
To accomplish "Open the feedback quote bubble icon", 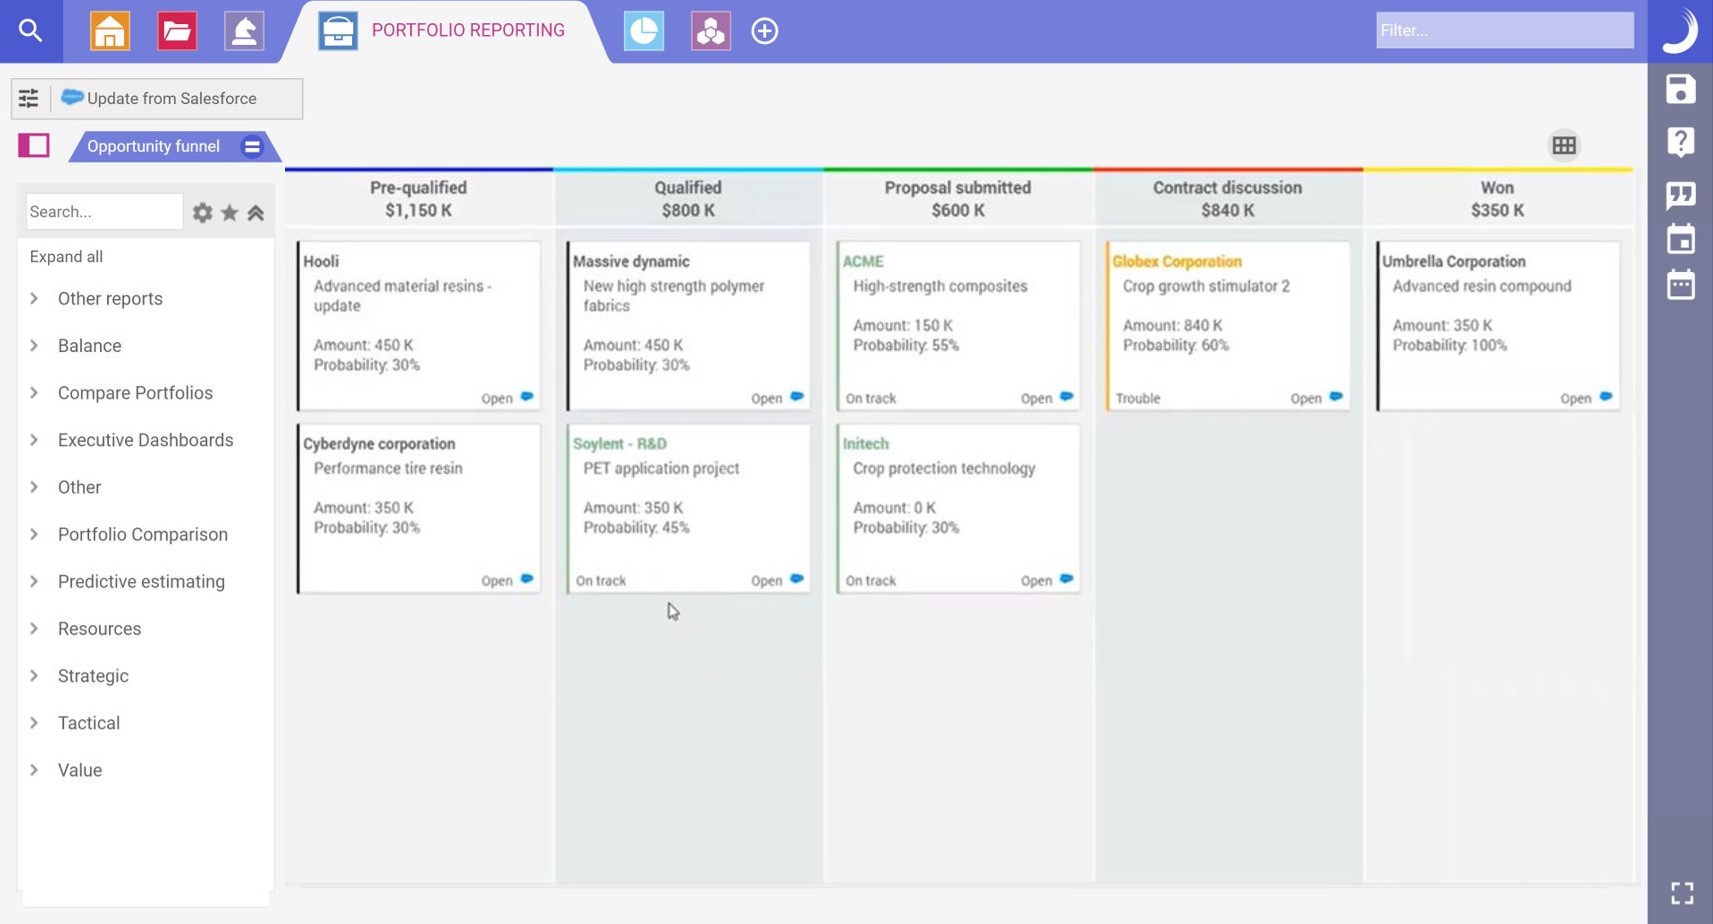I will [x=1681, y=195].
